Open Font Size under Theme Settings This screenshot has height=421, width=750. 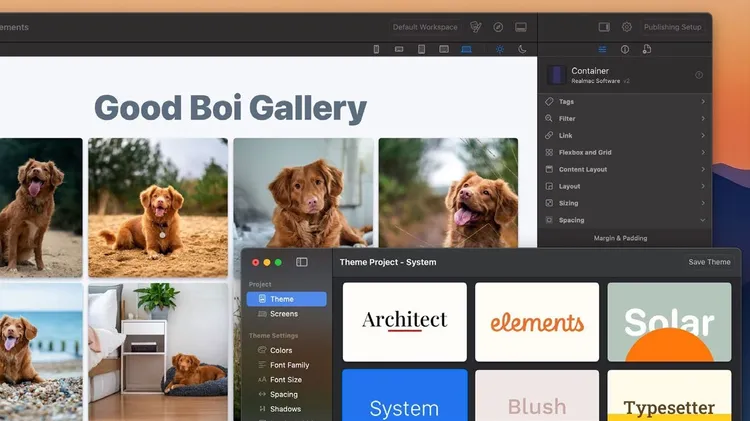287,380
